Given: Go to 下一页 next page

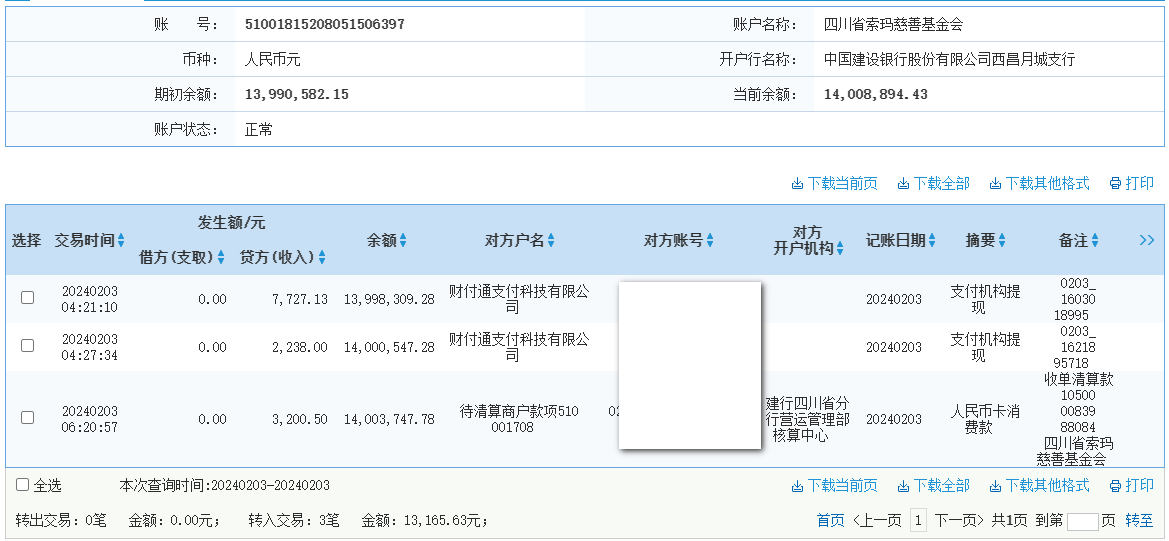Looking at the screenshot, I should pyautogui.click(x=960, y=520).
